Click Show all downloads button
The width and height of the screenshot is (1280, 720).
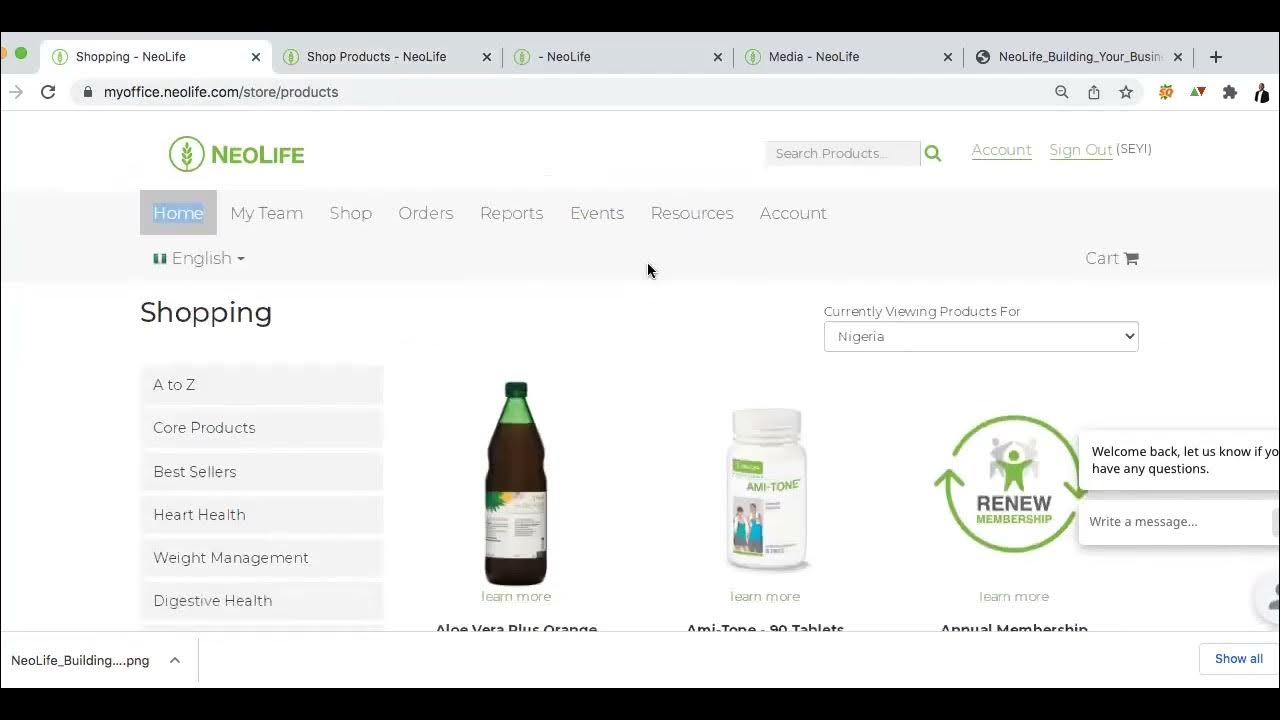[1239, 659]
